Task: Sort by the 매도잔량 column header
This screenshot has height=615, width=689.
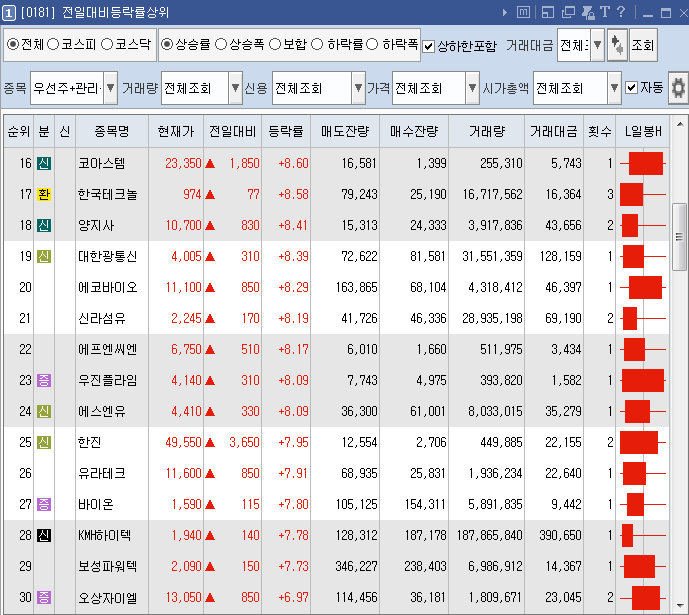Action: (x=345, y=131)
